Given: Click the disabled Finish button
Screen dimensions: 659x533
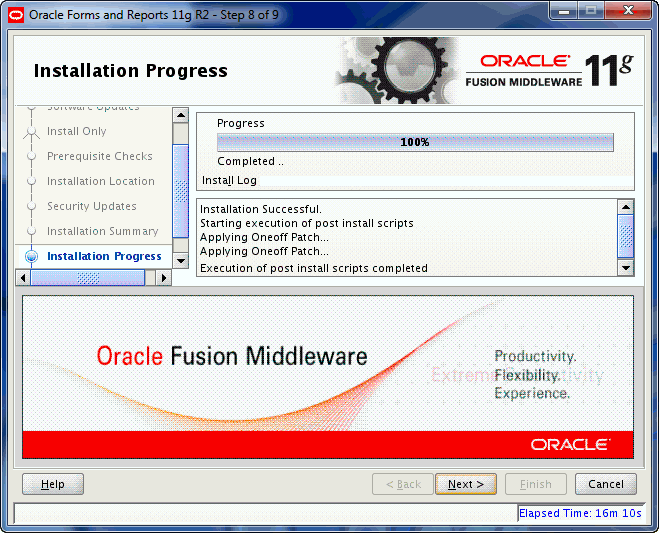Looking at the screenshot, I should tap(536, 484).
